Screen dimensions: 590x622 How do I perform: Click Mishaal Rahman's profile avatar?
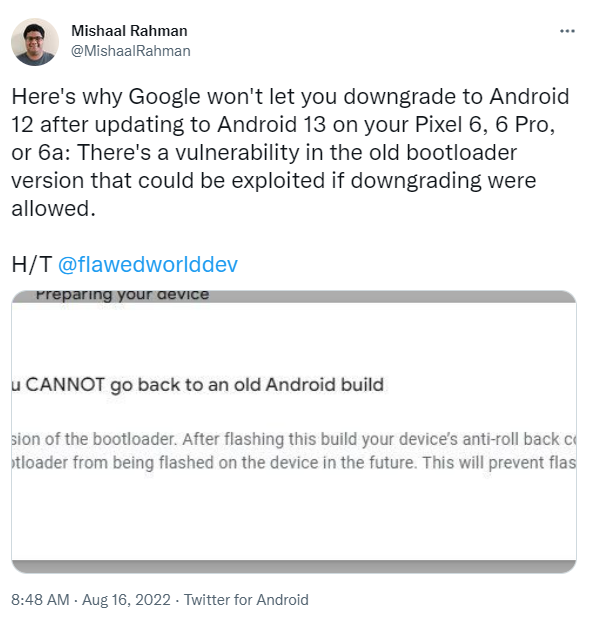tap(35, 42)
